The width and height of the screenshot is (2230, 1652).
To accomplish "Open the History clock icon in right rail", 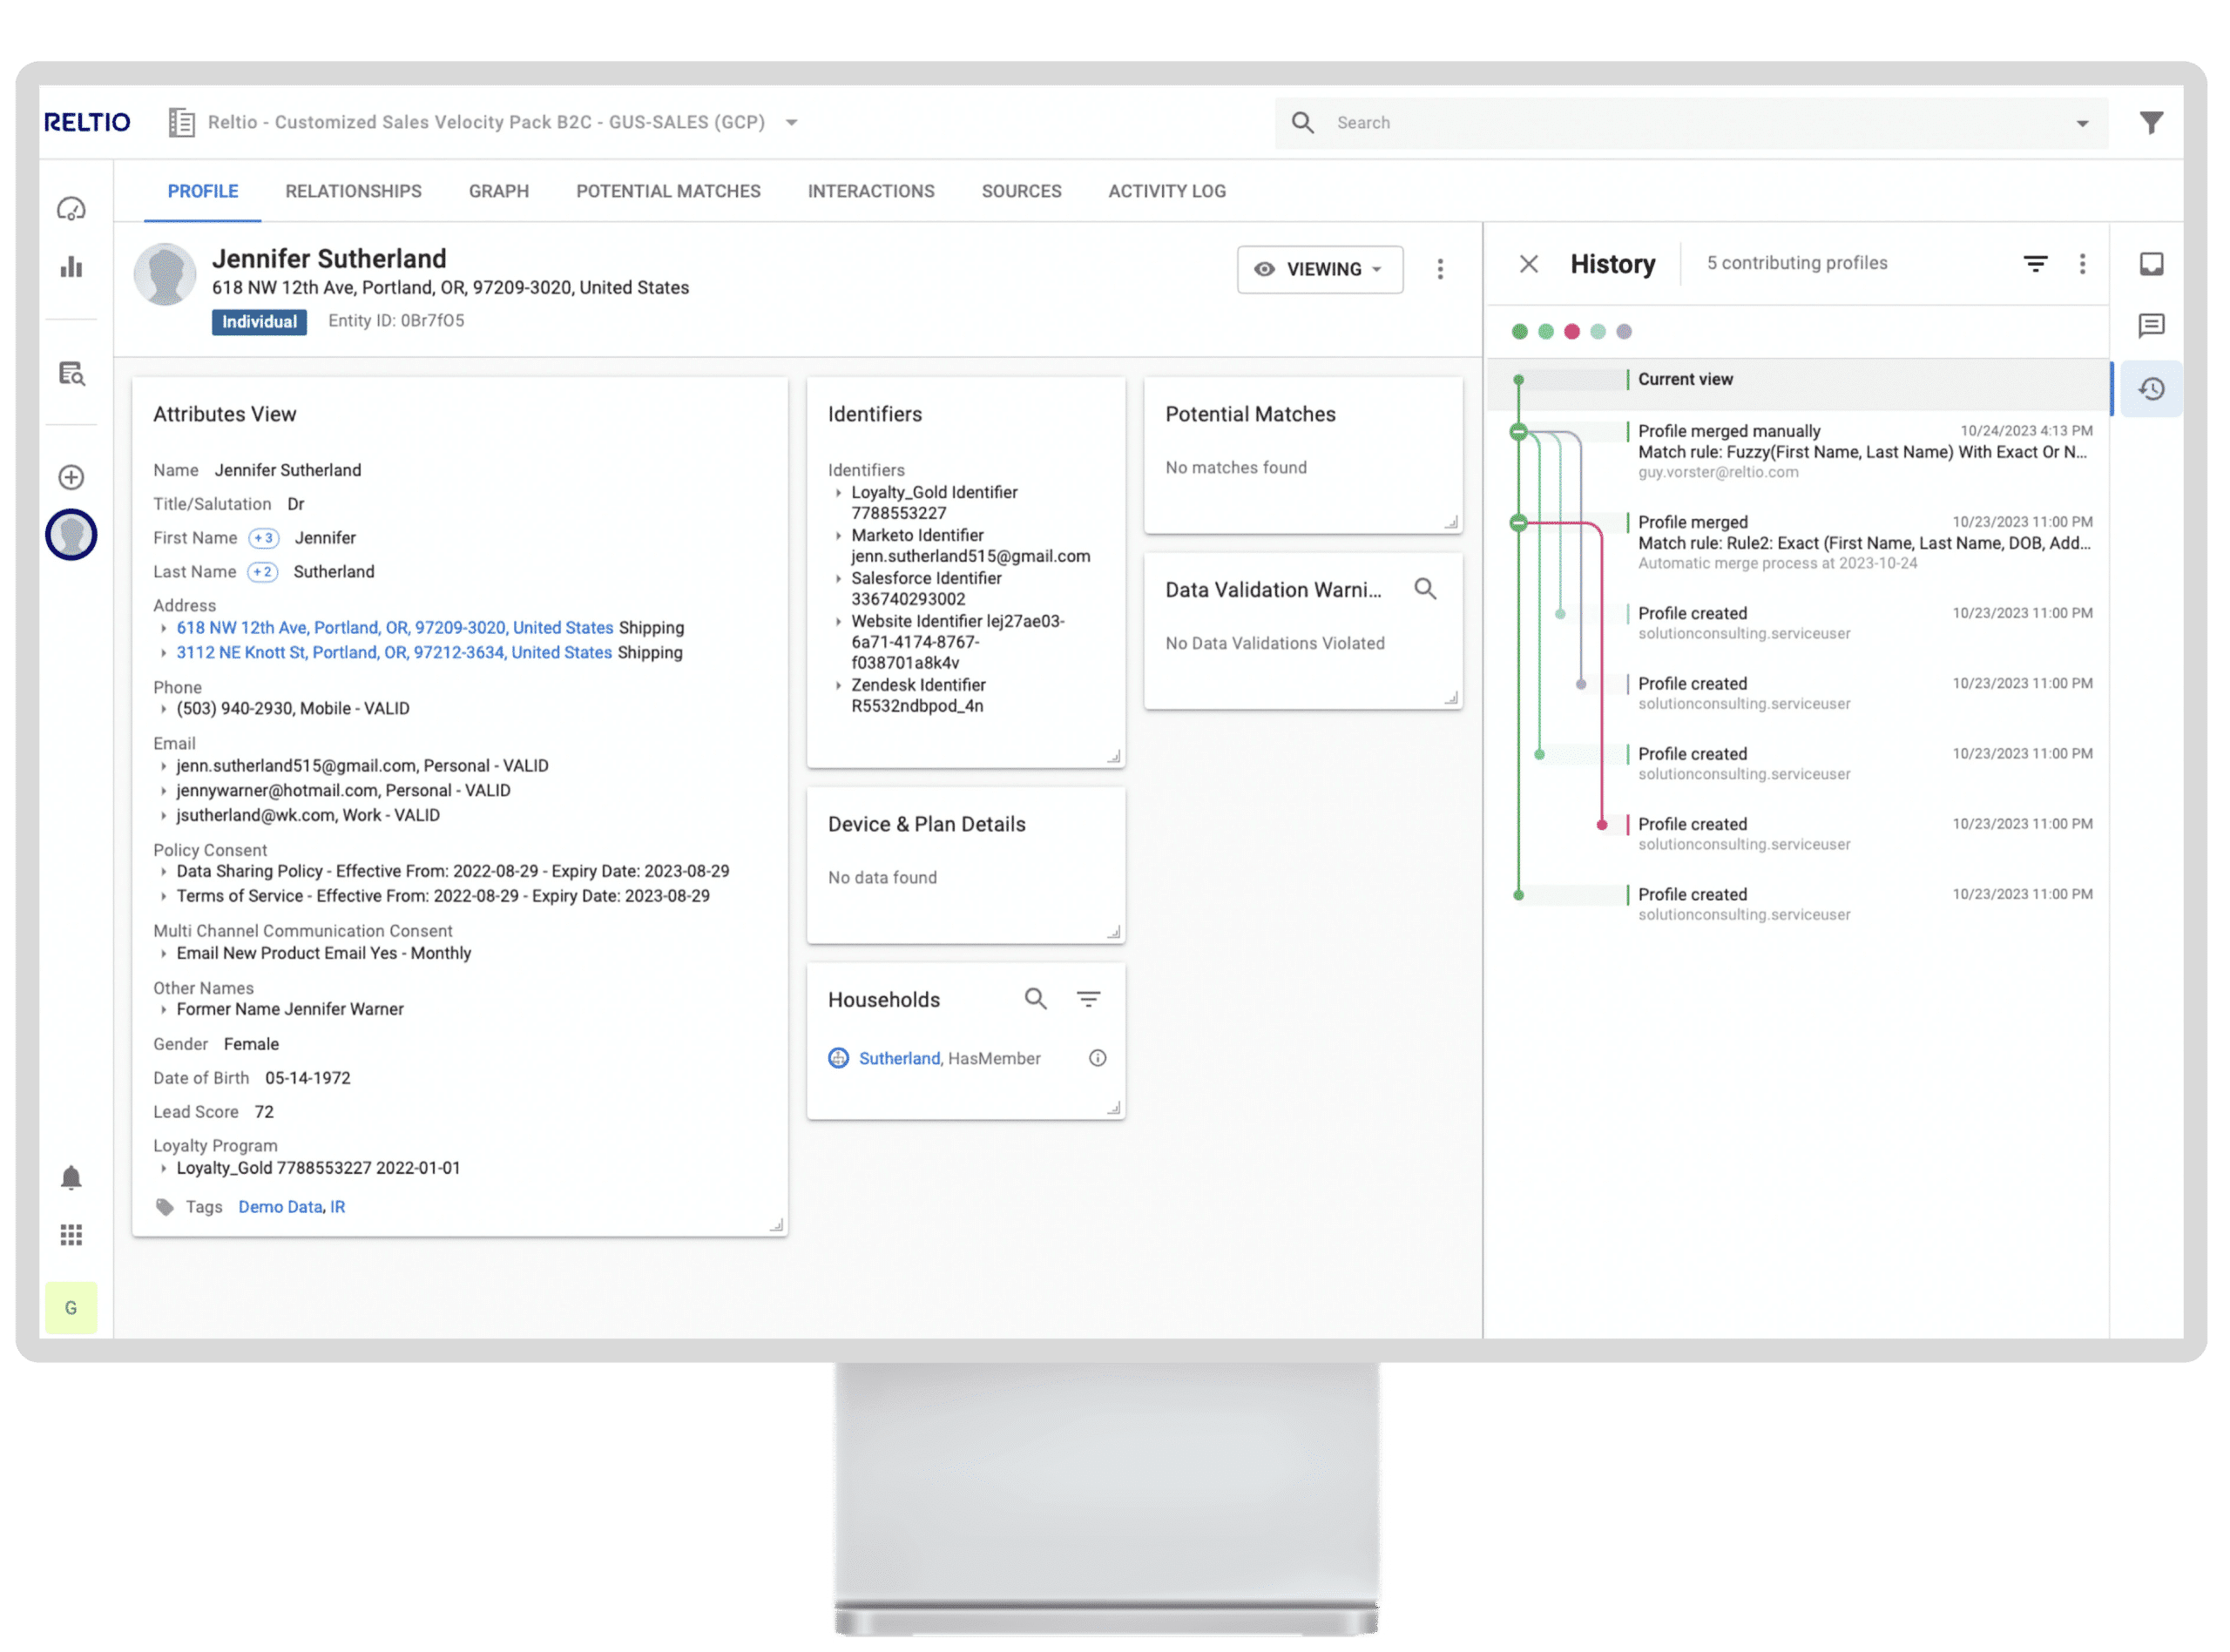I will (2151, 388).
